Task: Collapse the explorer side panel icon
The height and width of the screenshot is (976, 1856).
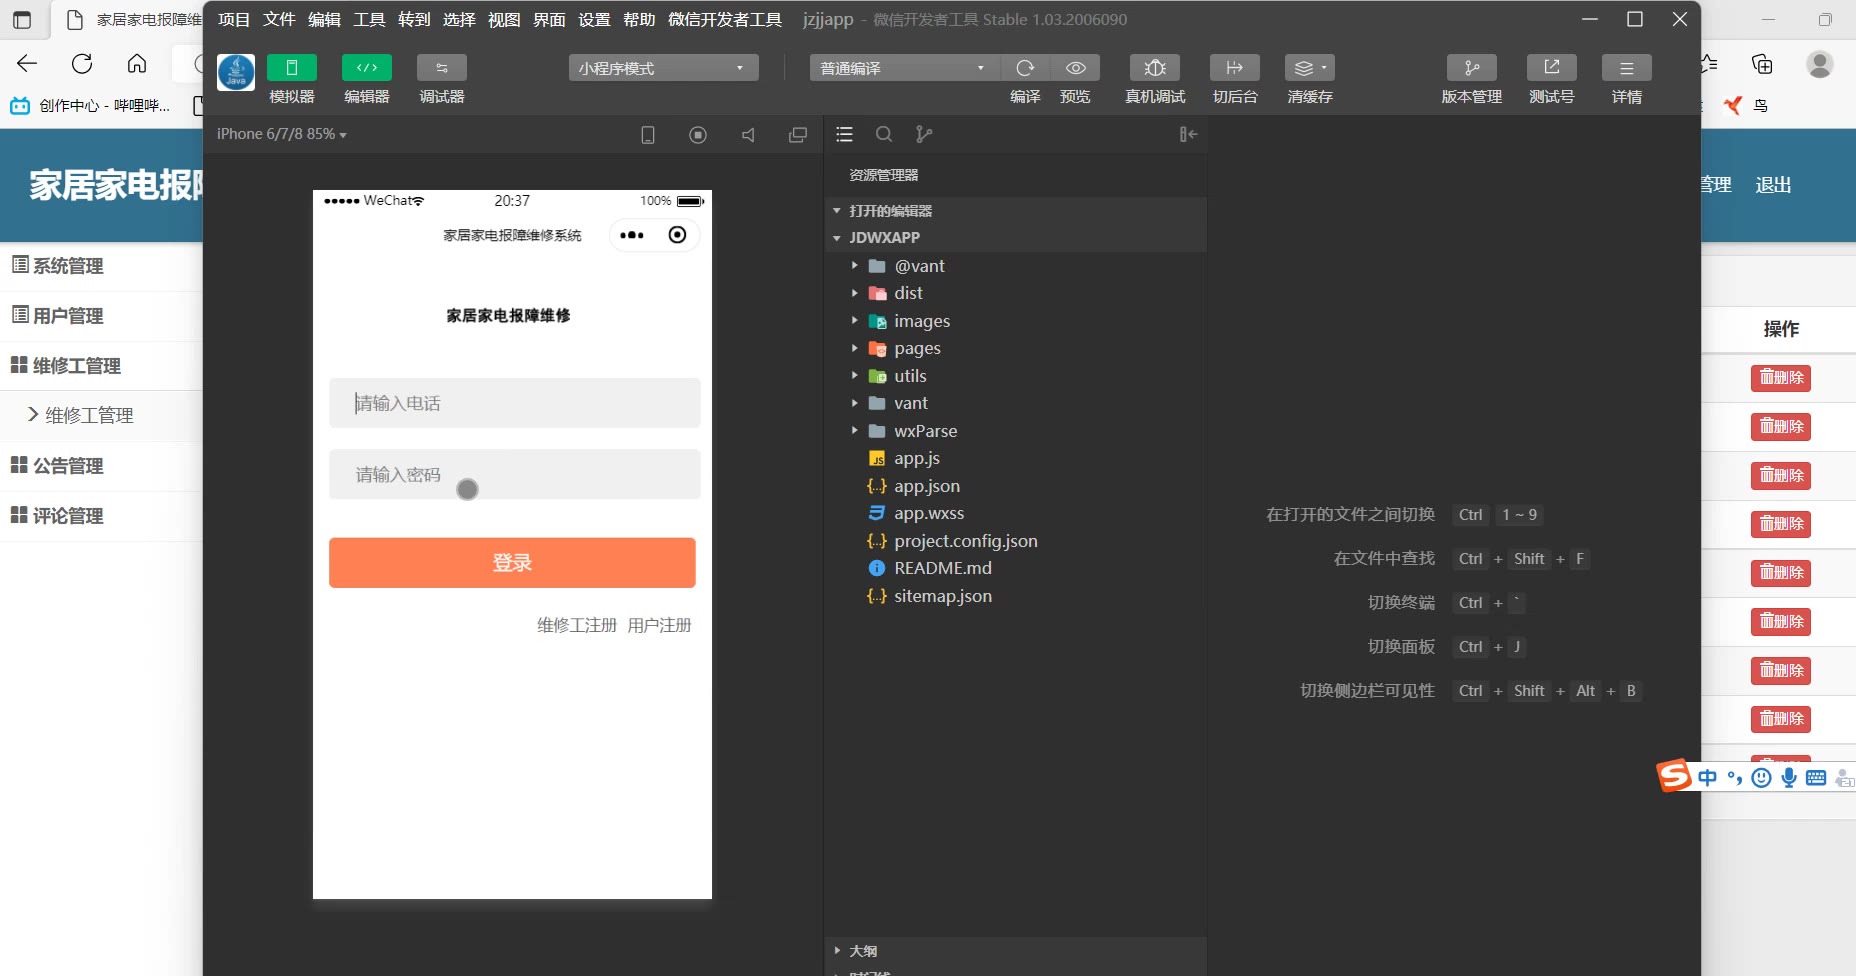Action: [1188, 134]
